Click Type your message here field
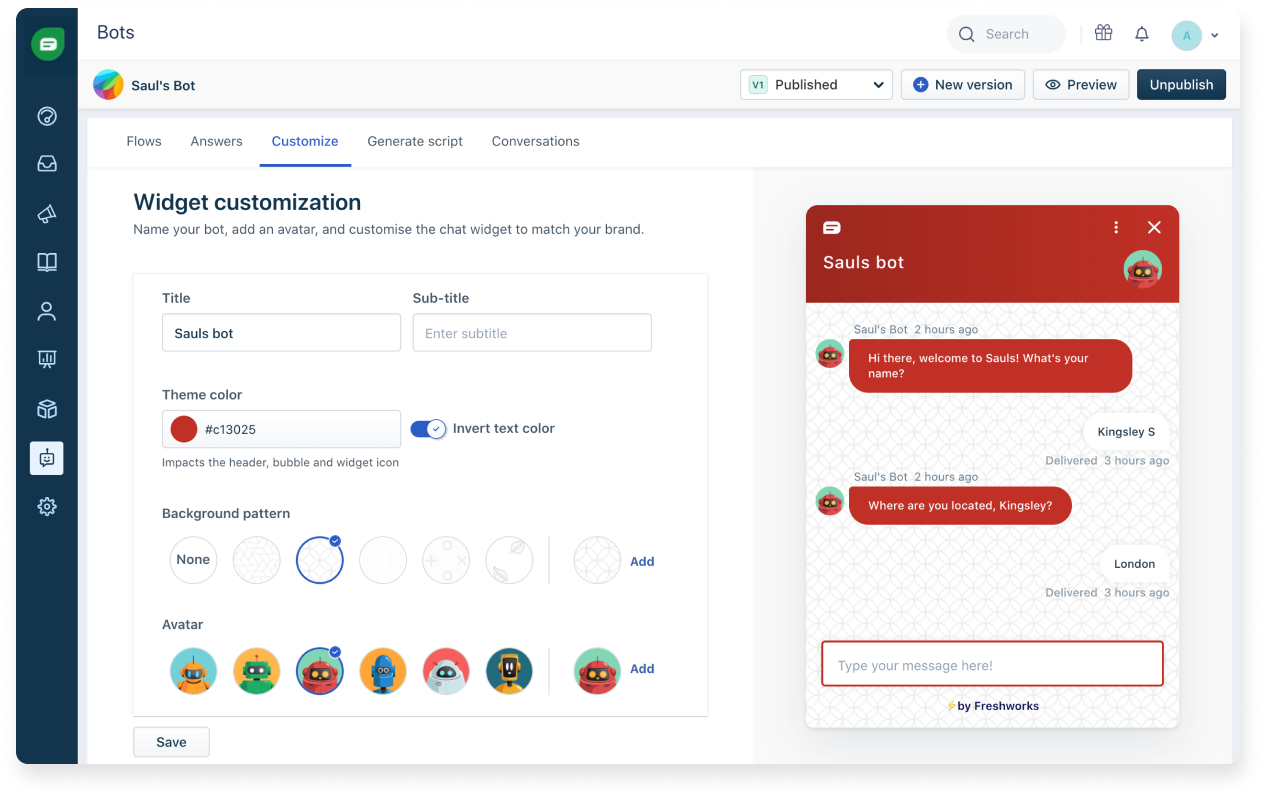 click(x=992, y=665)
